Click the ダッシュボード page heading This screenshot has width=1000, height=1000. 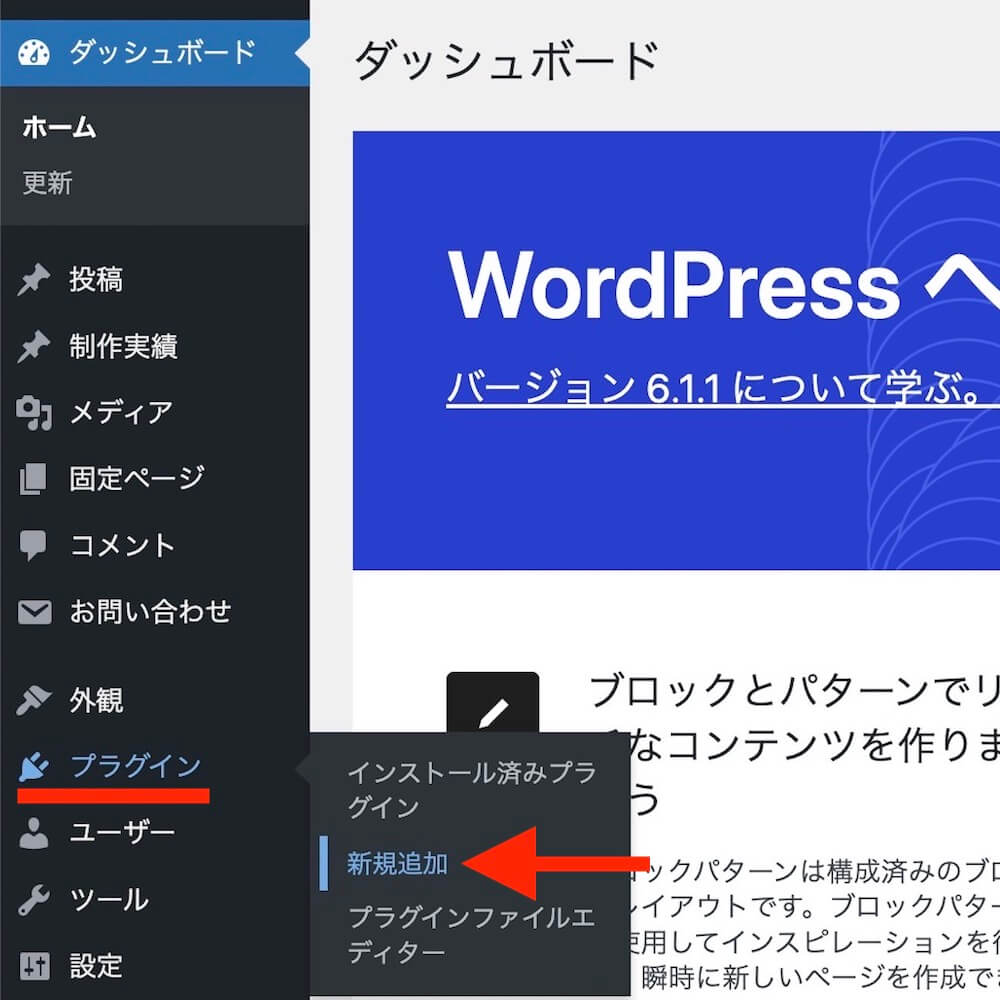(x=507, y=61)
